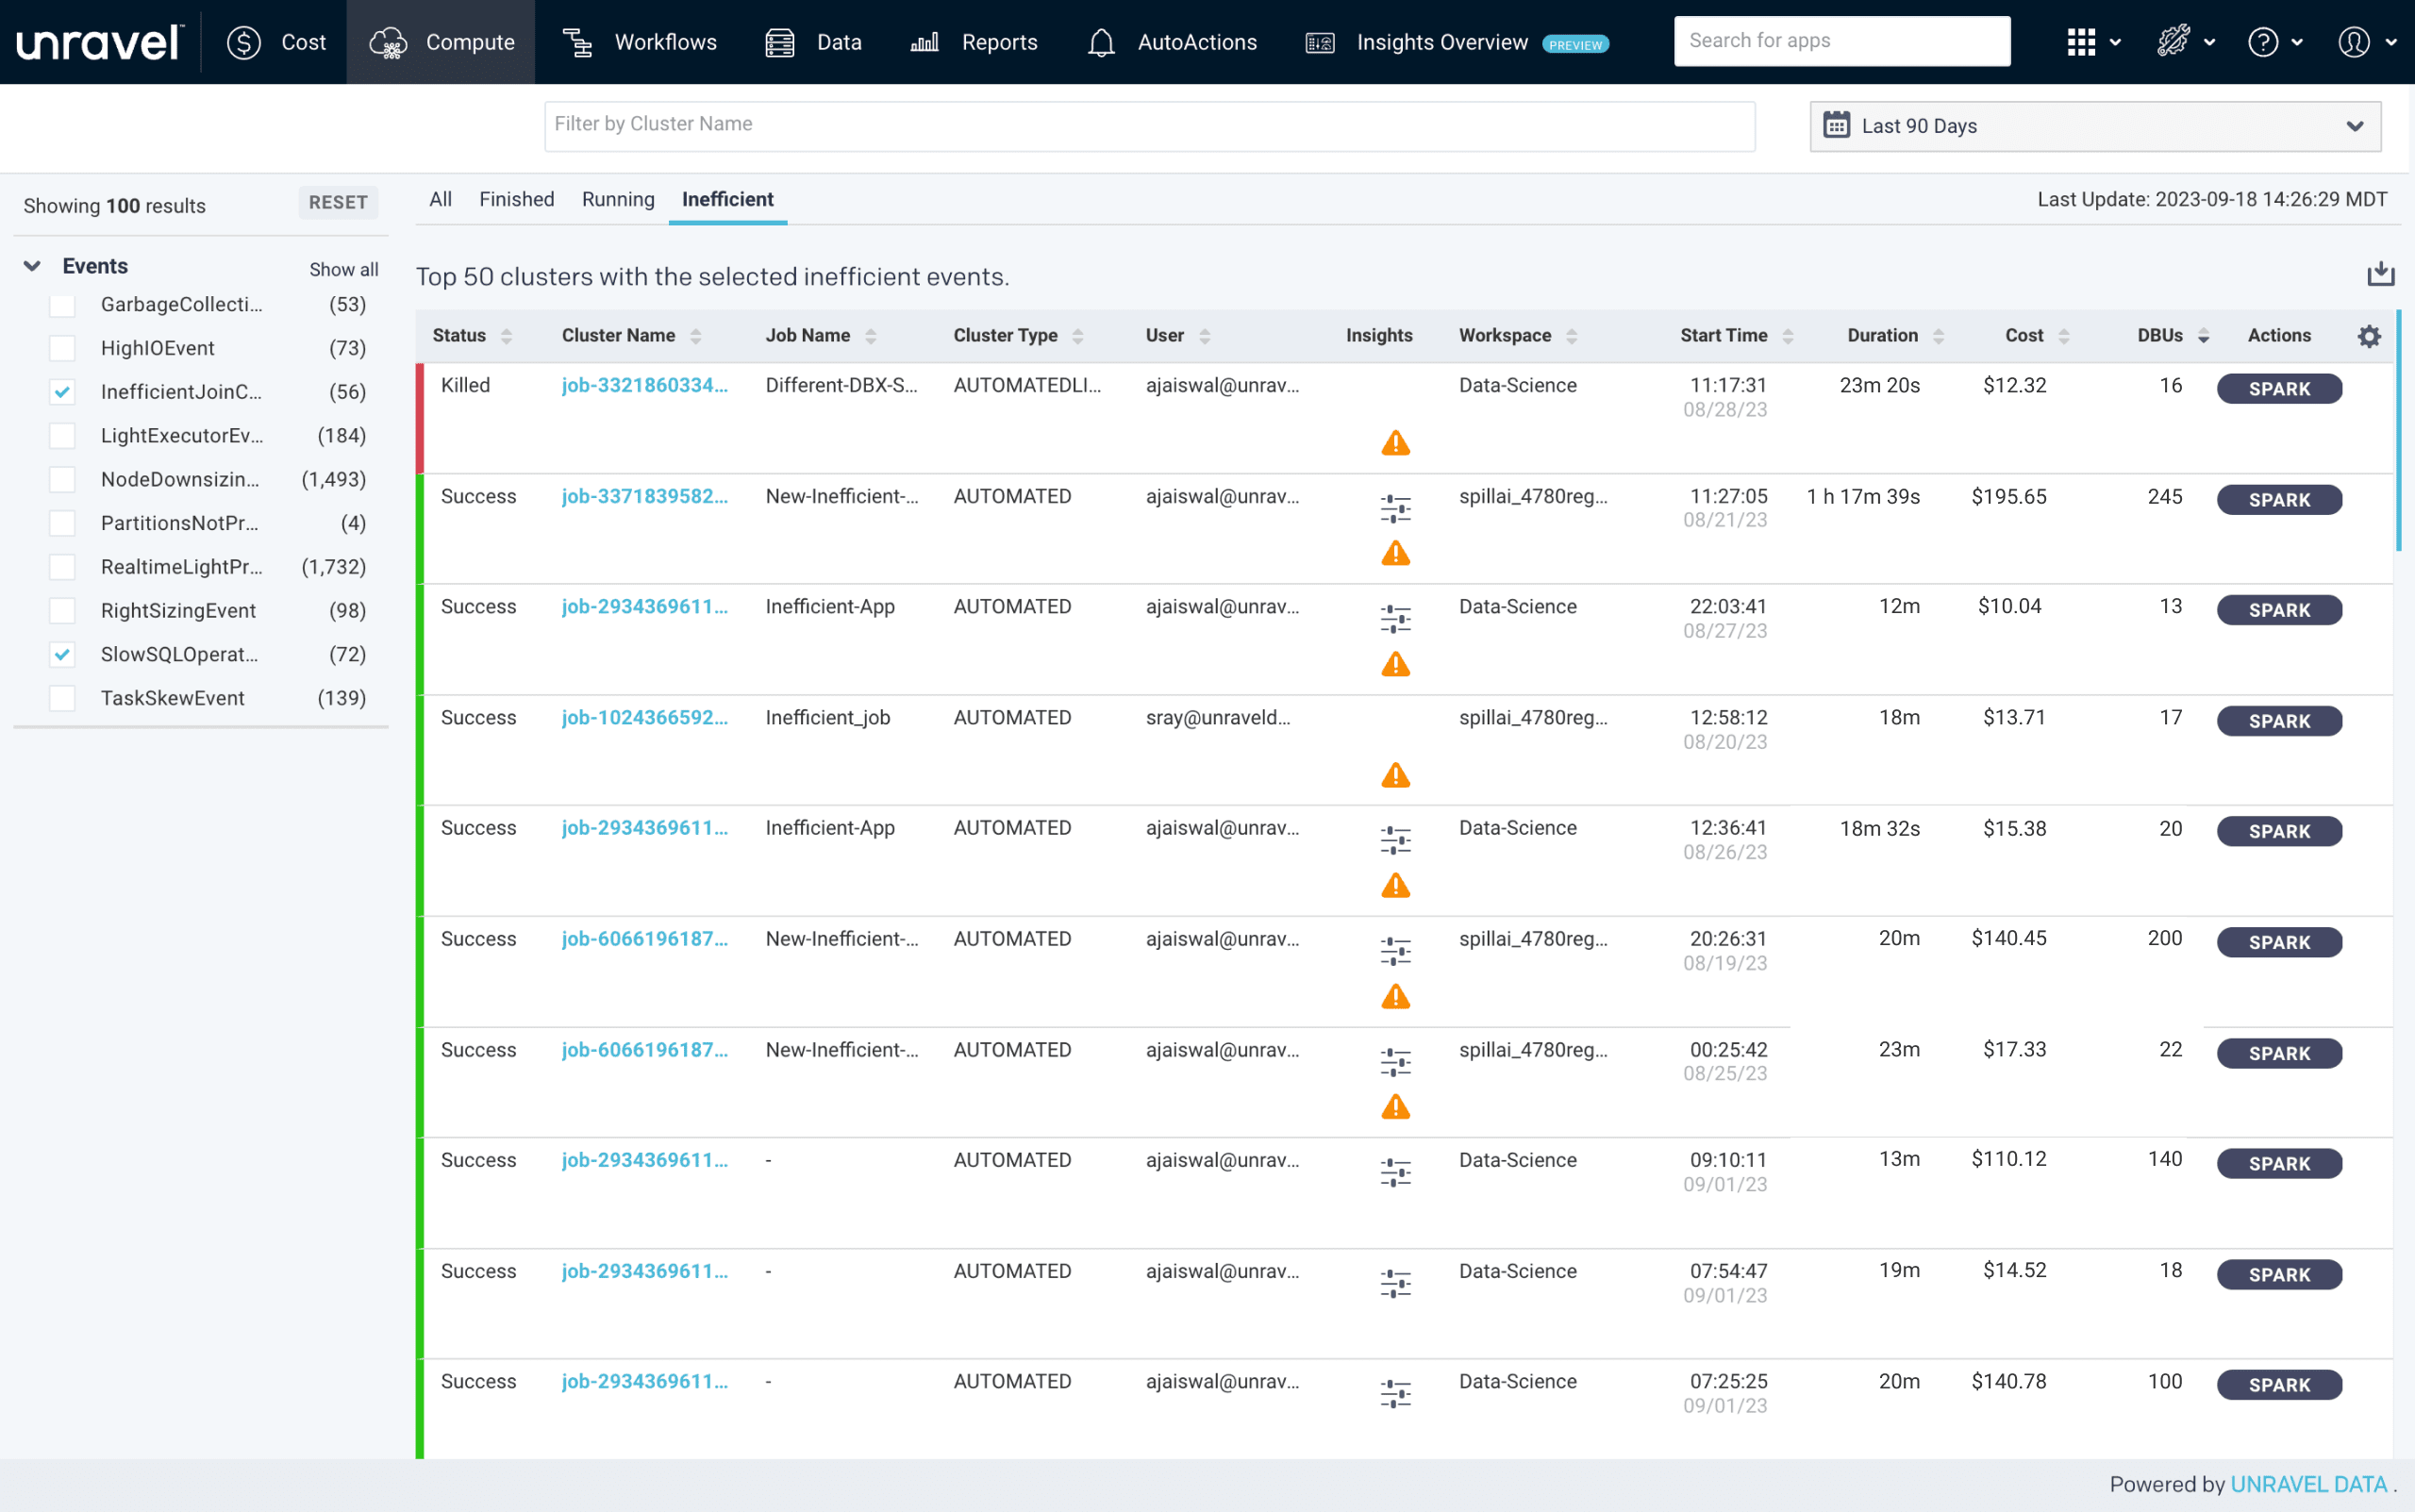Open the Last 90 Days date dropdown
Screen dimensions: 2415x1512
(x=2094, y=126)
